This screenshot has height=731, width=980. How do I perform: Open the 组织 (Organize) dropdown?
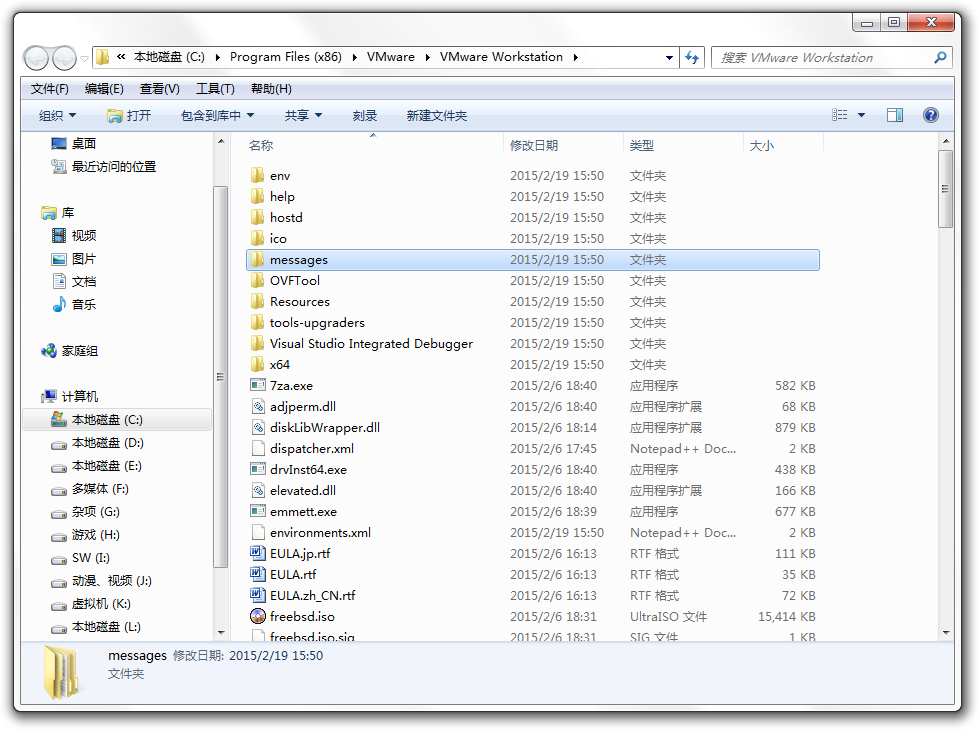tap(58, 115)
